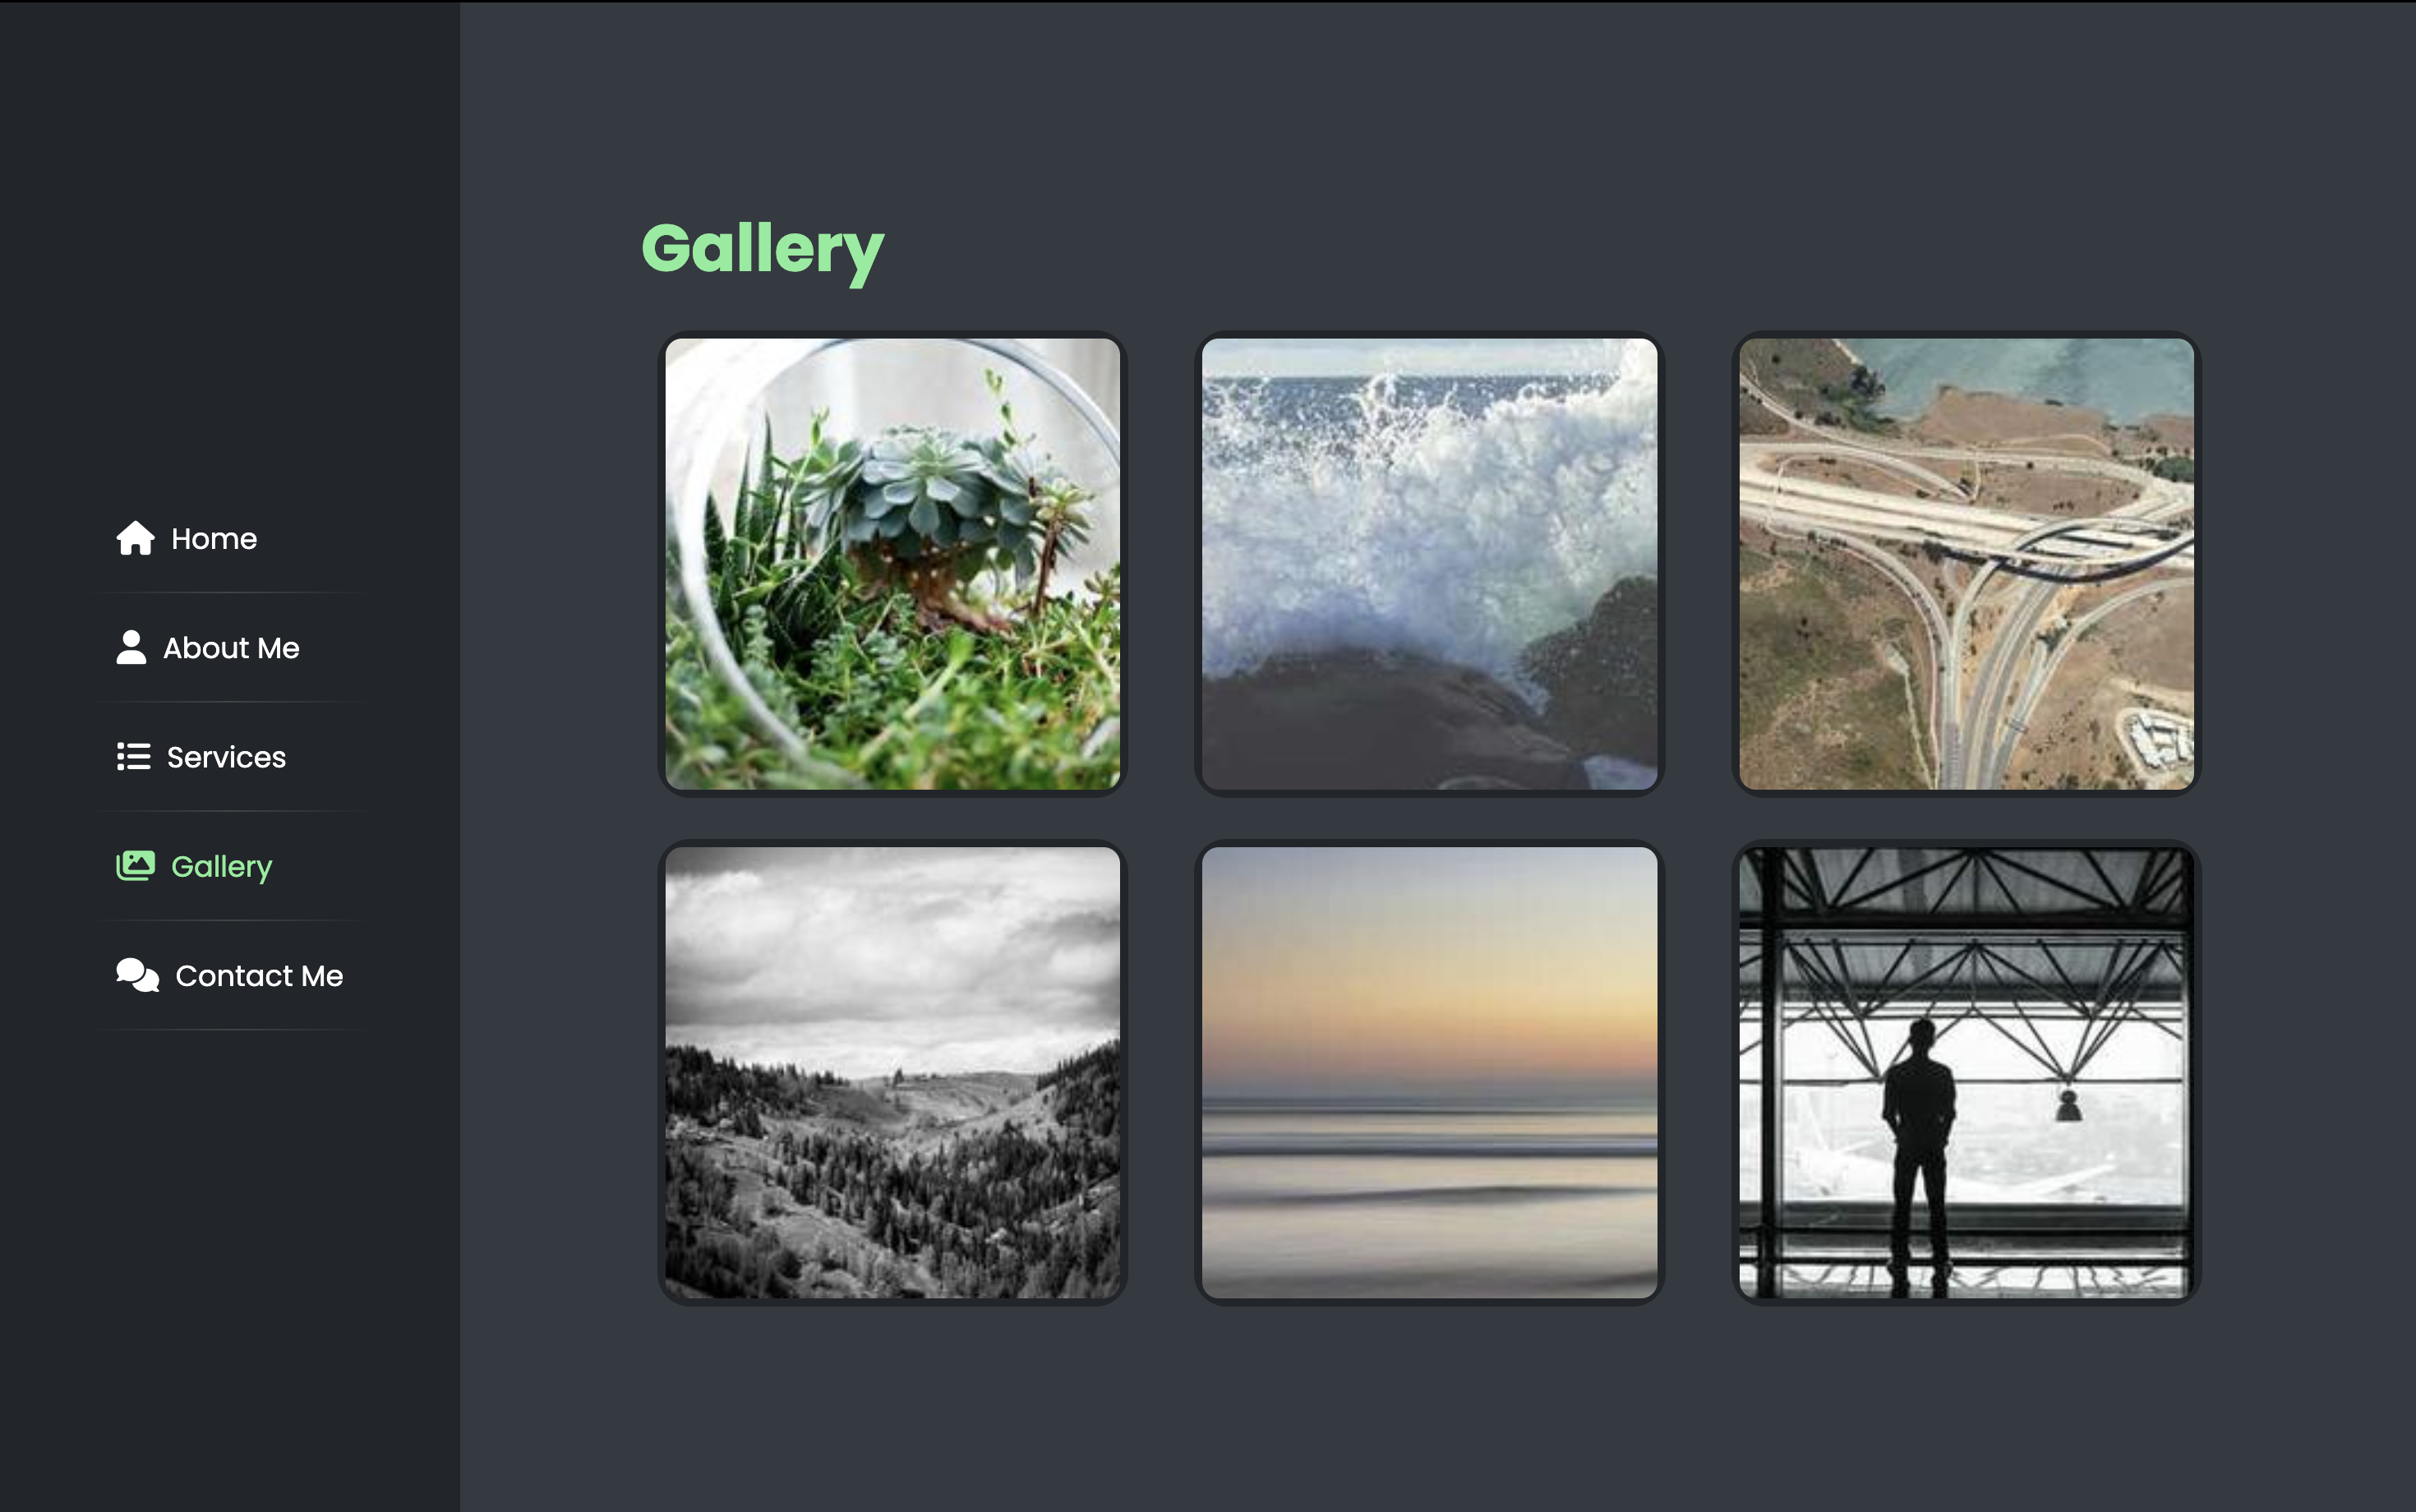Click the house icon beside Home
This screenshot has width=2416, height=1512.
click(x=135, y=538)
